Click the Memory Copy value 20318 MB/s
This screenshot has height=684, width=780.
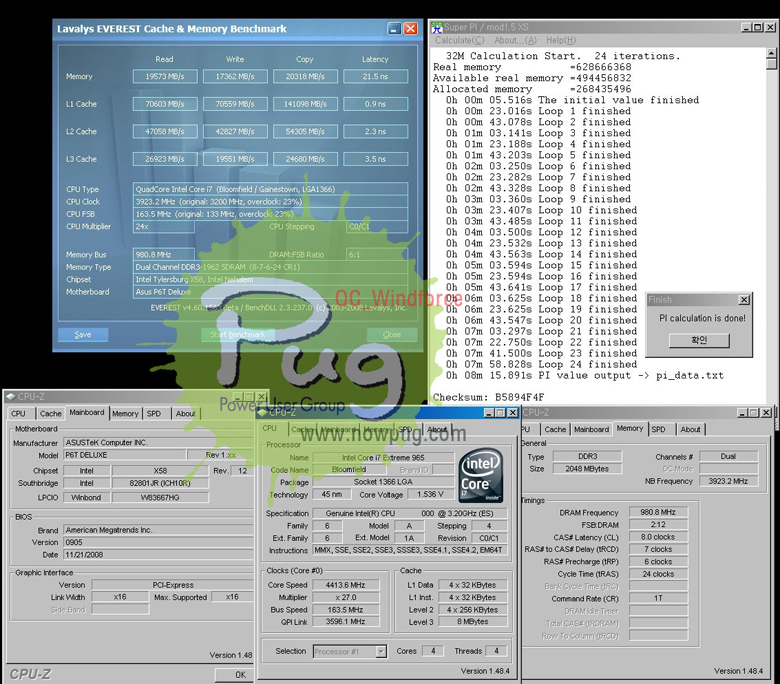pos(305,77)
